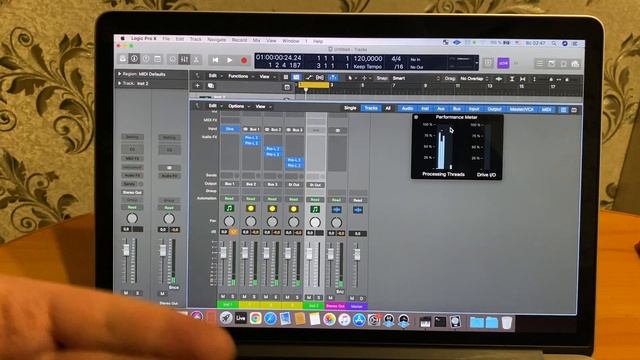This screenshot has width=640, height=360.
Task: Toggle the Bus channel filter button
Action: [x=456, y=109]
